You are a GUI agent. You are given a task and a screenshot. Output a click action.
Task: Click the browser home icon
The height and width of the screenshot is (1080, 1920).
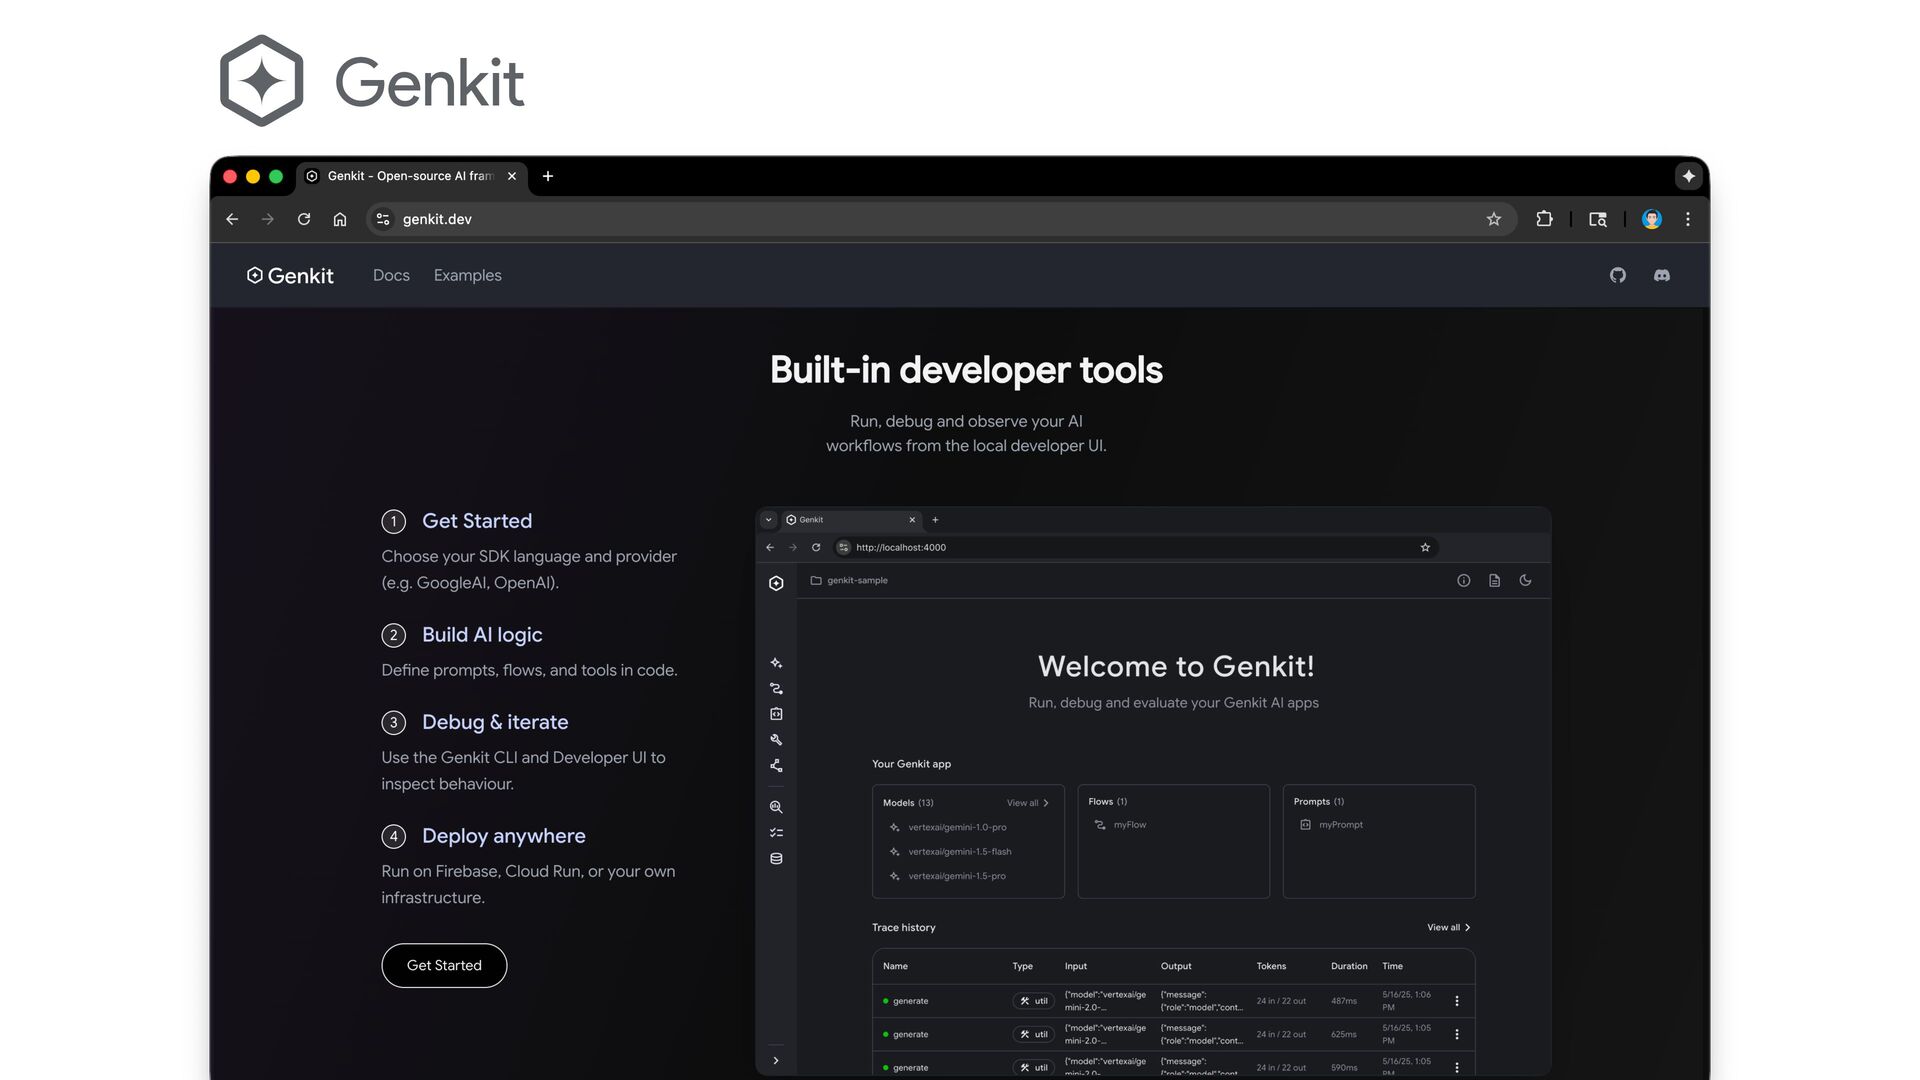[x=340, y=219]
